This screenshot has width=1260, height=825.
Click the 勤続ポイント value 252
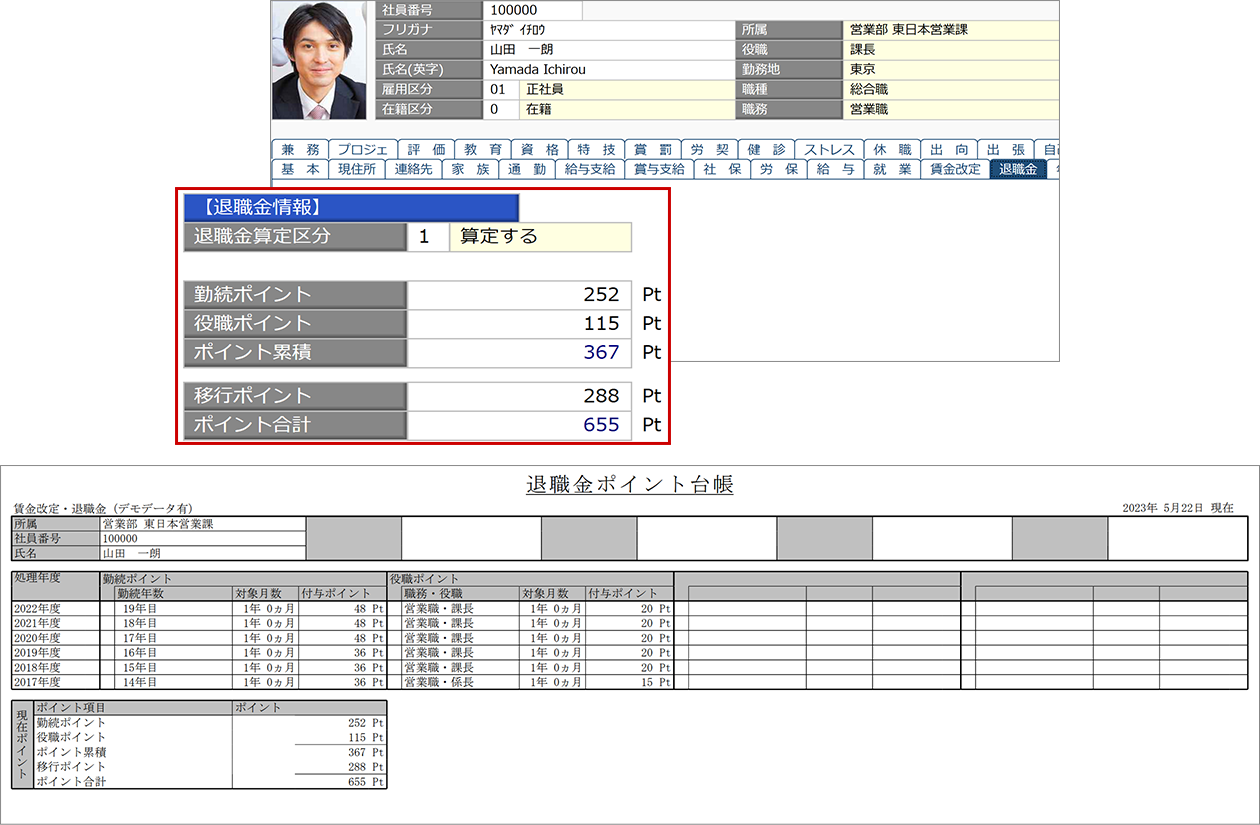coord(519,295)
